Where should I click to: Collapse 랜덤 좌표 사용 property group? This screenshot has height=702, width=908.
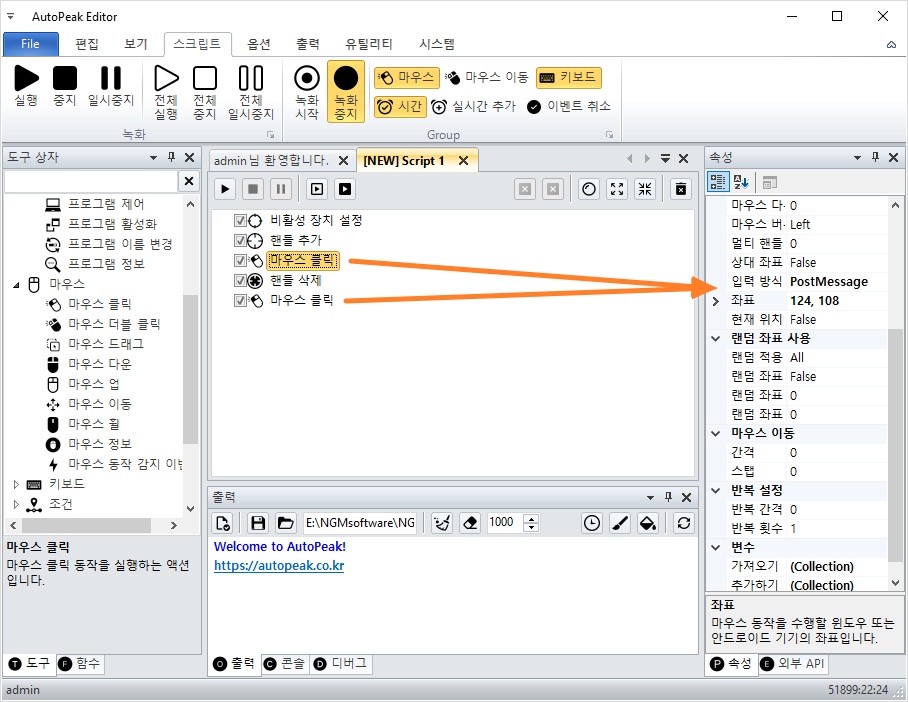pos(716,339)
